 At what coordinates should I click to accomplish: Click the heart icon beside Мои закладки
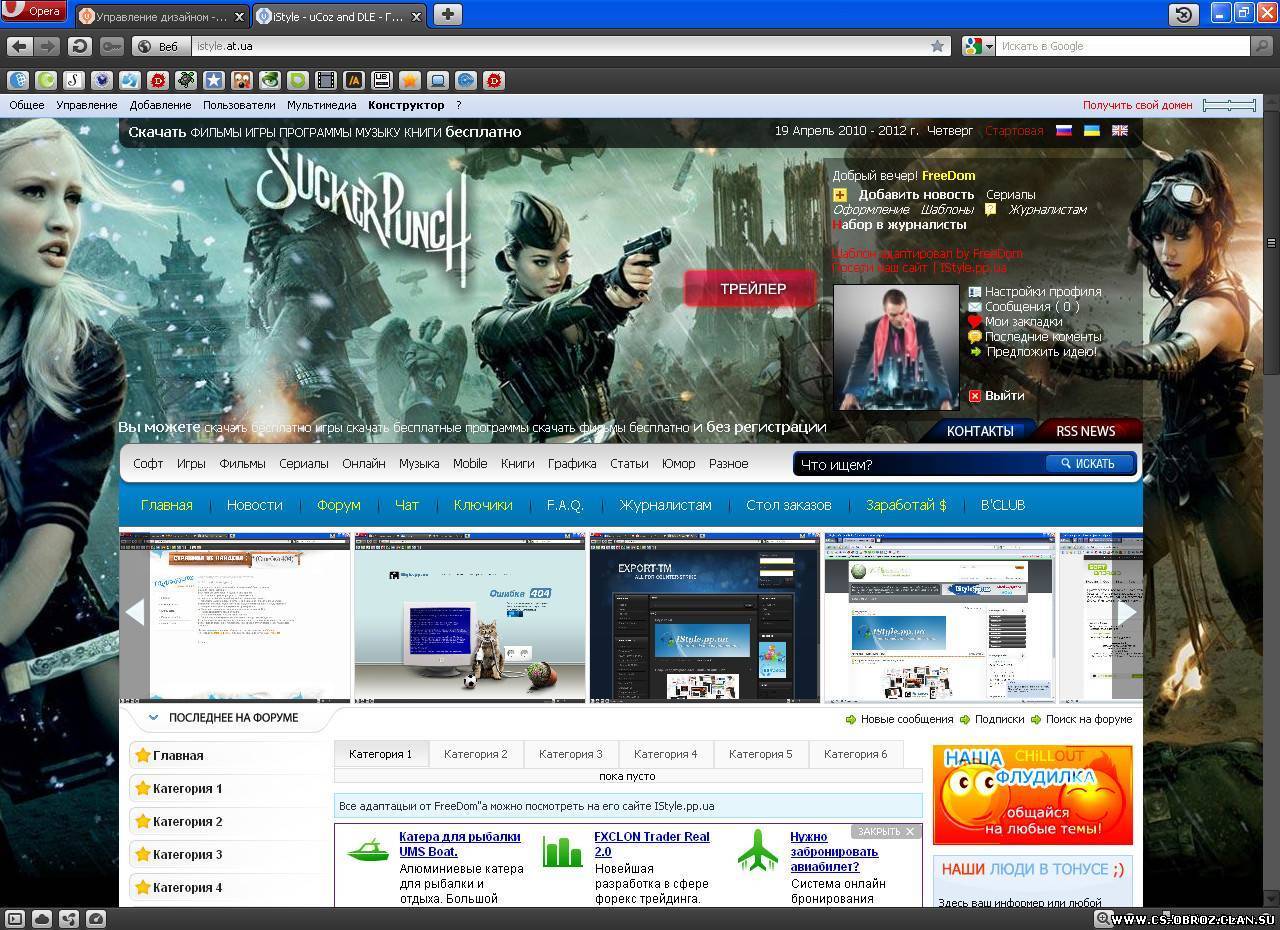pos(975,322)
